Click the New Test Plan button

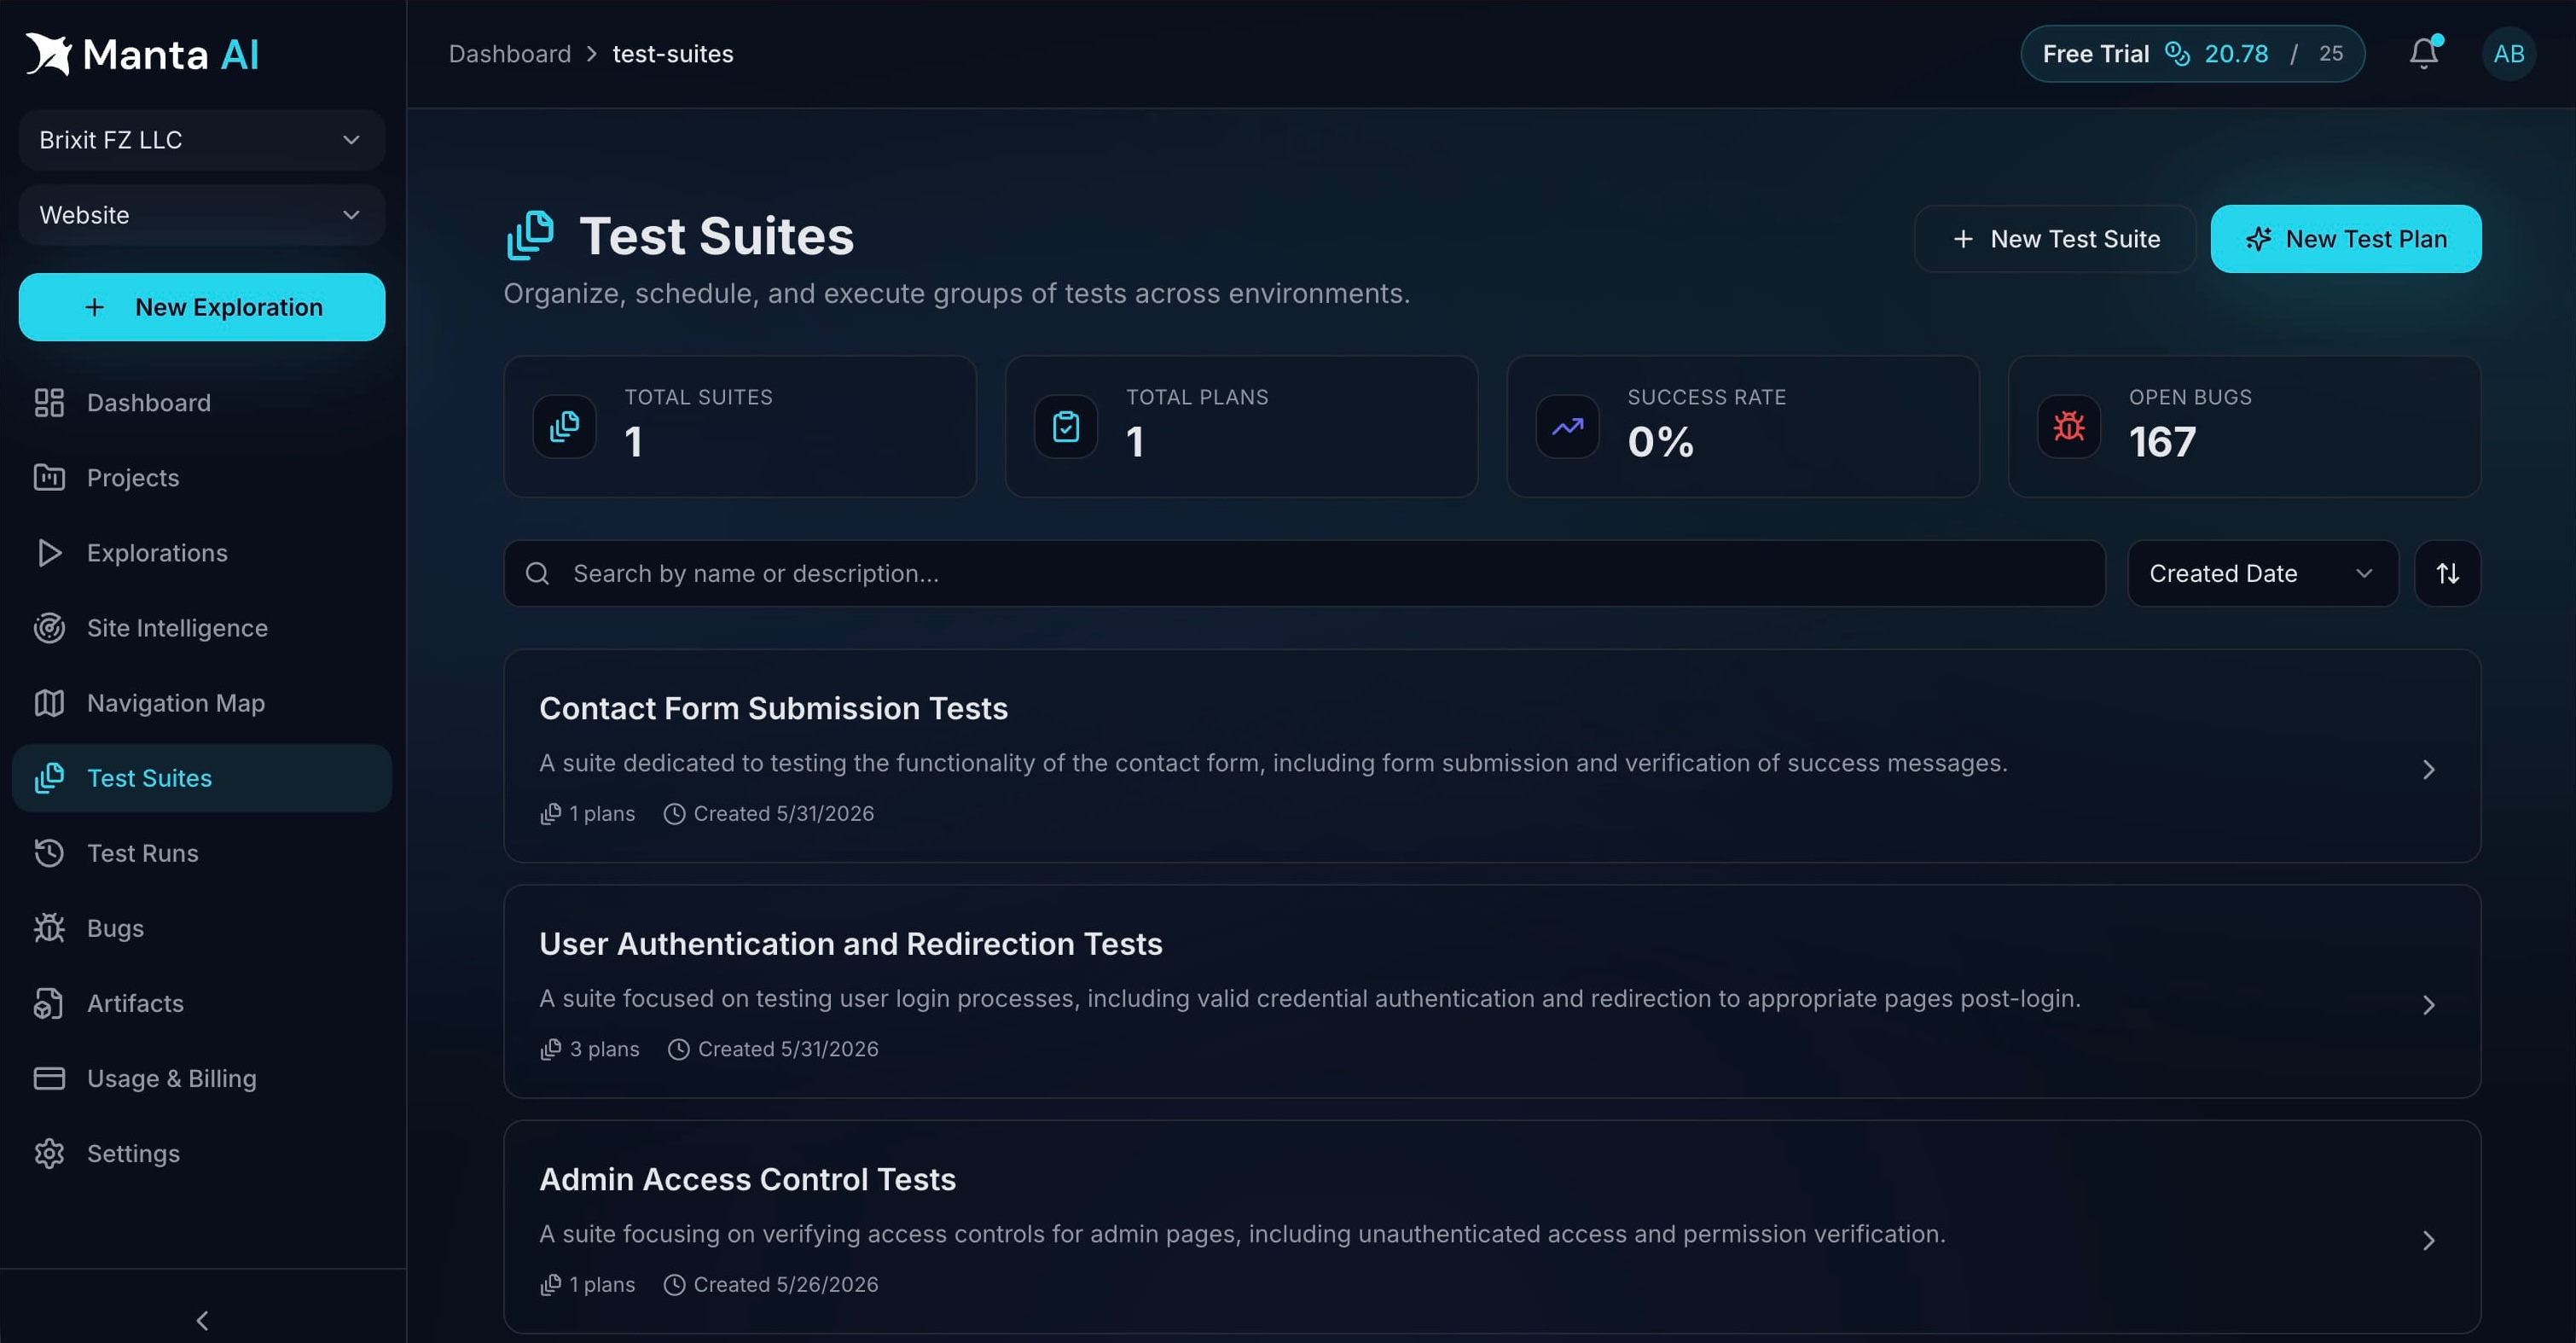[x=2345, y=239]
